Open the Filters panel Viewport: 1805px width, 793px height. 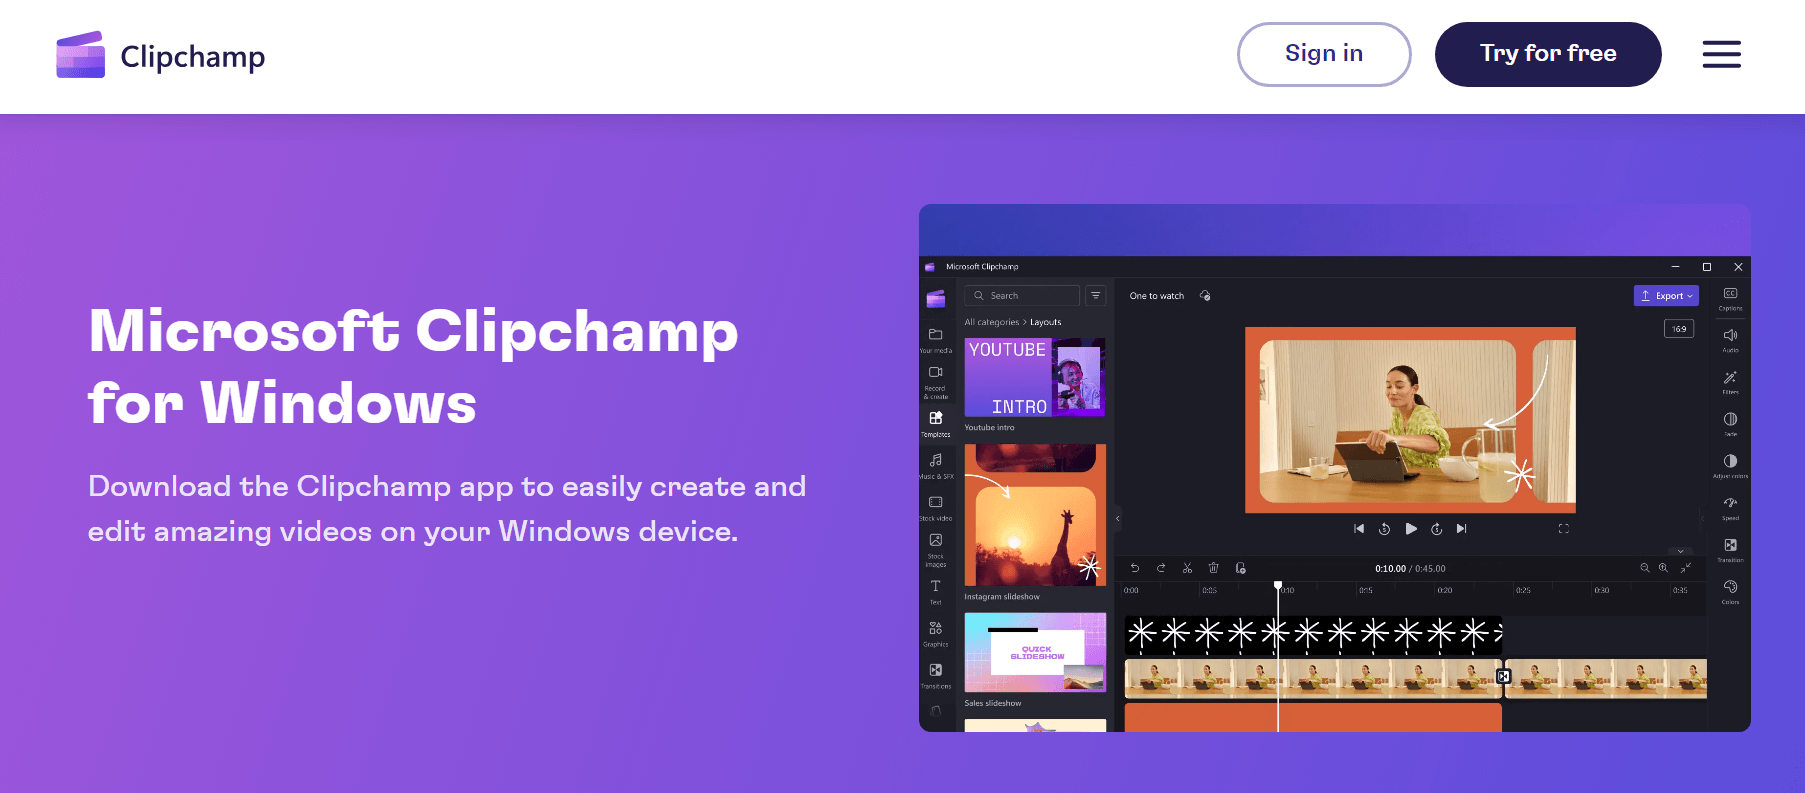[1730, 382]
